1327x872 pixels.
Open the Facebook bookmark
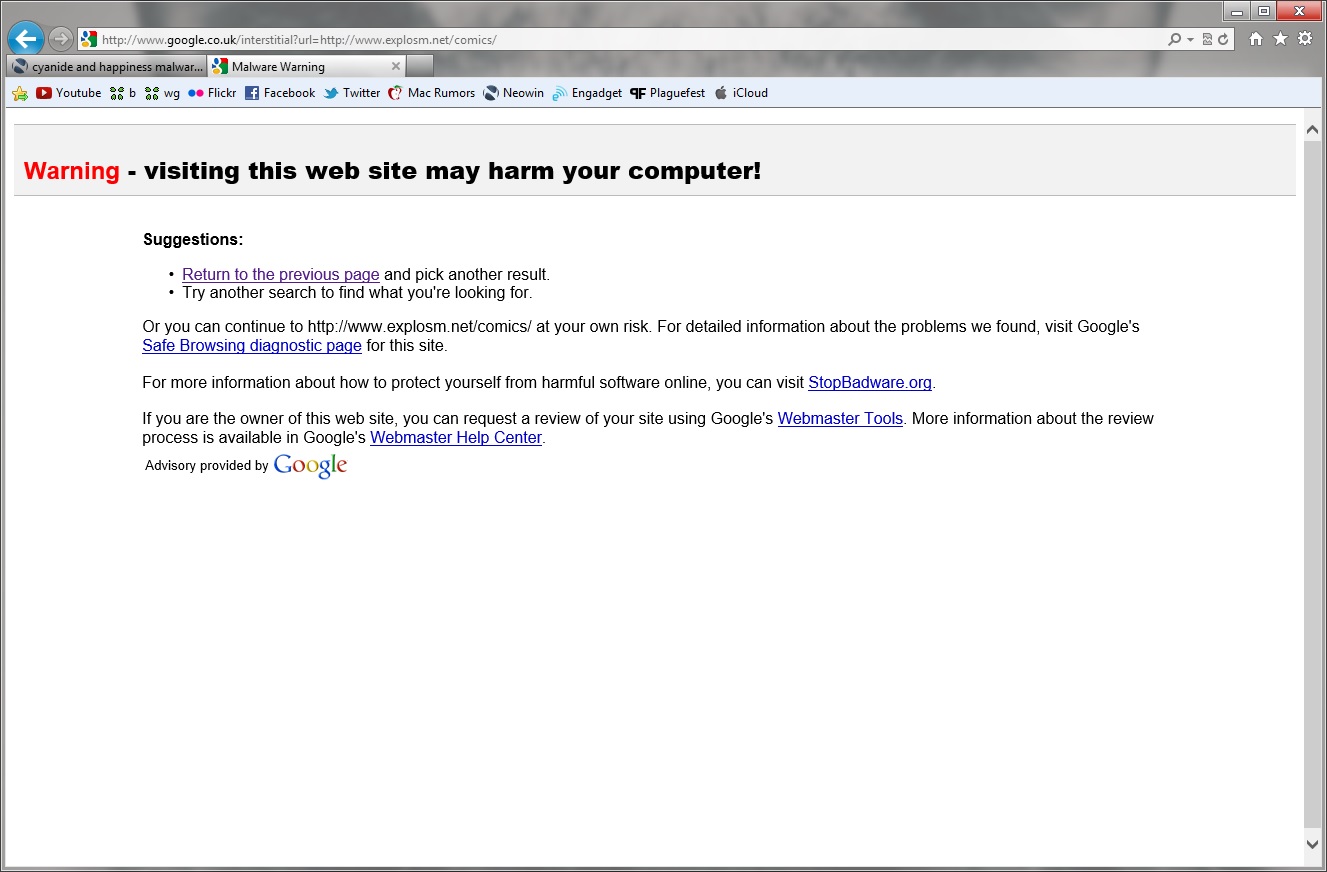click(x=280, y=93)
